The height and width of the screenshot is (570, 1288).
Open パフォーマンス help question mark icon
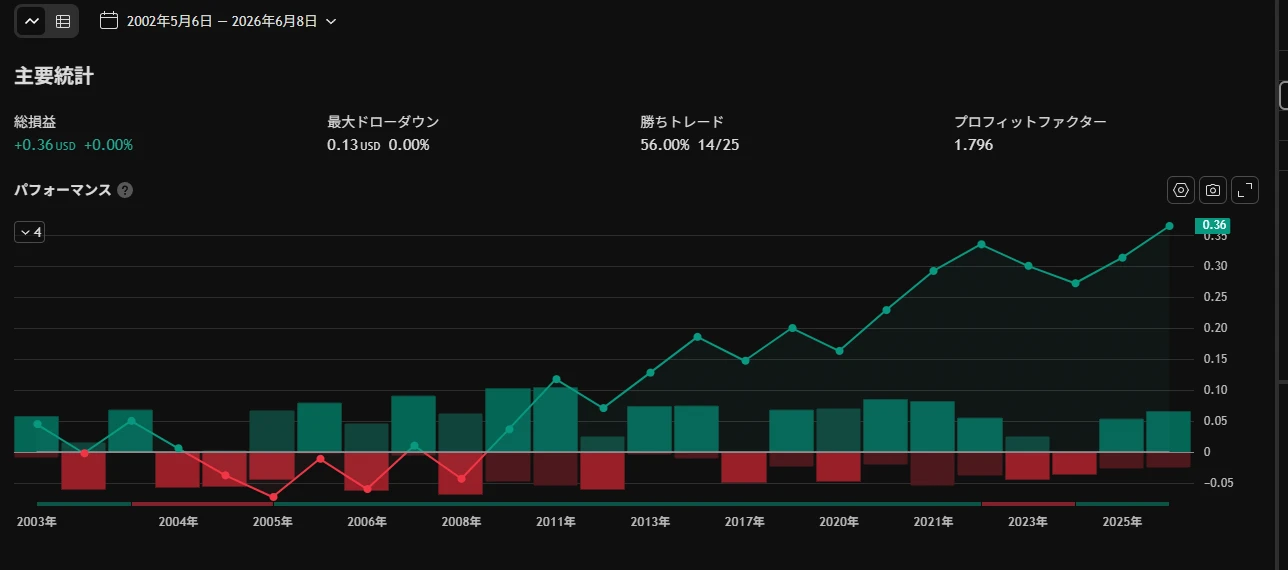[125, 190]
